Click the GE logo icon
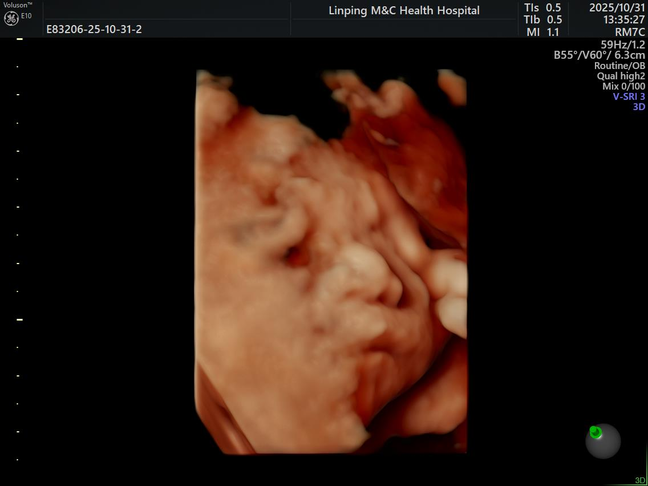648x486 pixels. [x=11, y=17]
